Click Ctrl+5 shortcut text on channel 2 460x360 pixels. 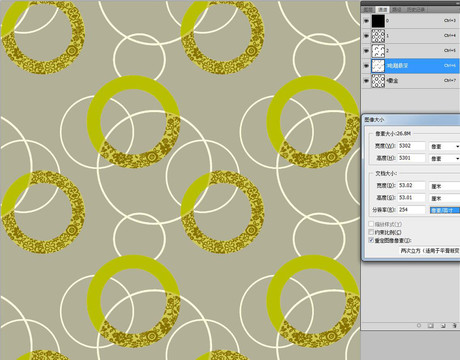coord(450,50)
